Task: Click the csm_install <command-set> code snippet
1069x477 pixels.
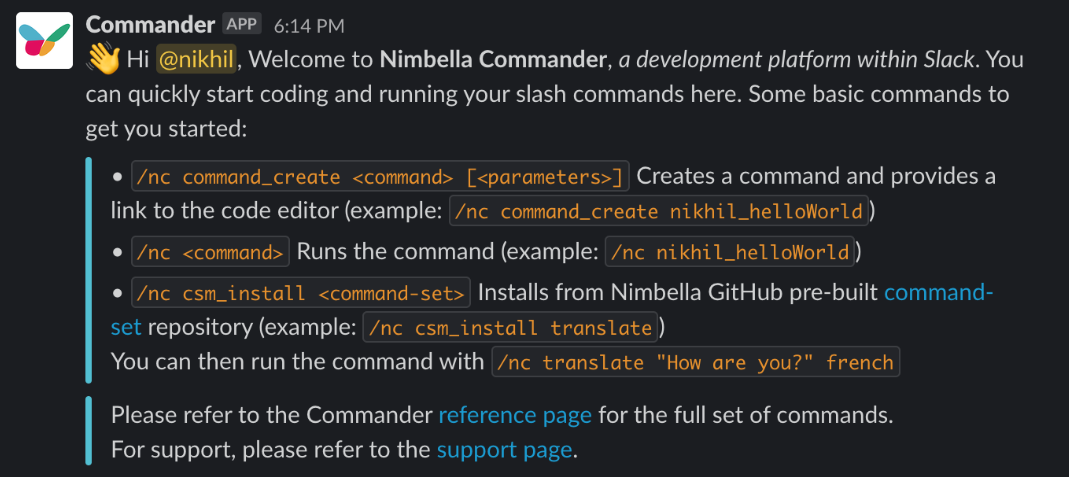Action: click(x=300, y=293)
